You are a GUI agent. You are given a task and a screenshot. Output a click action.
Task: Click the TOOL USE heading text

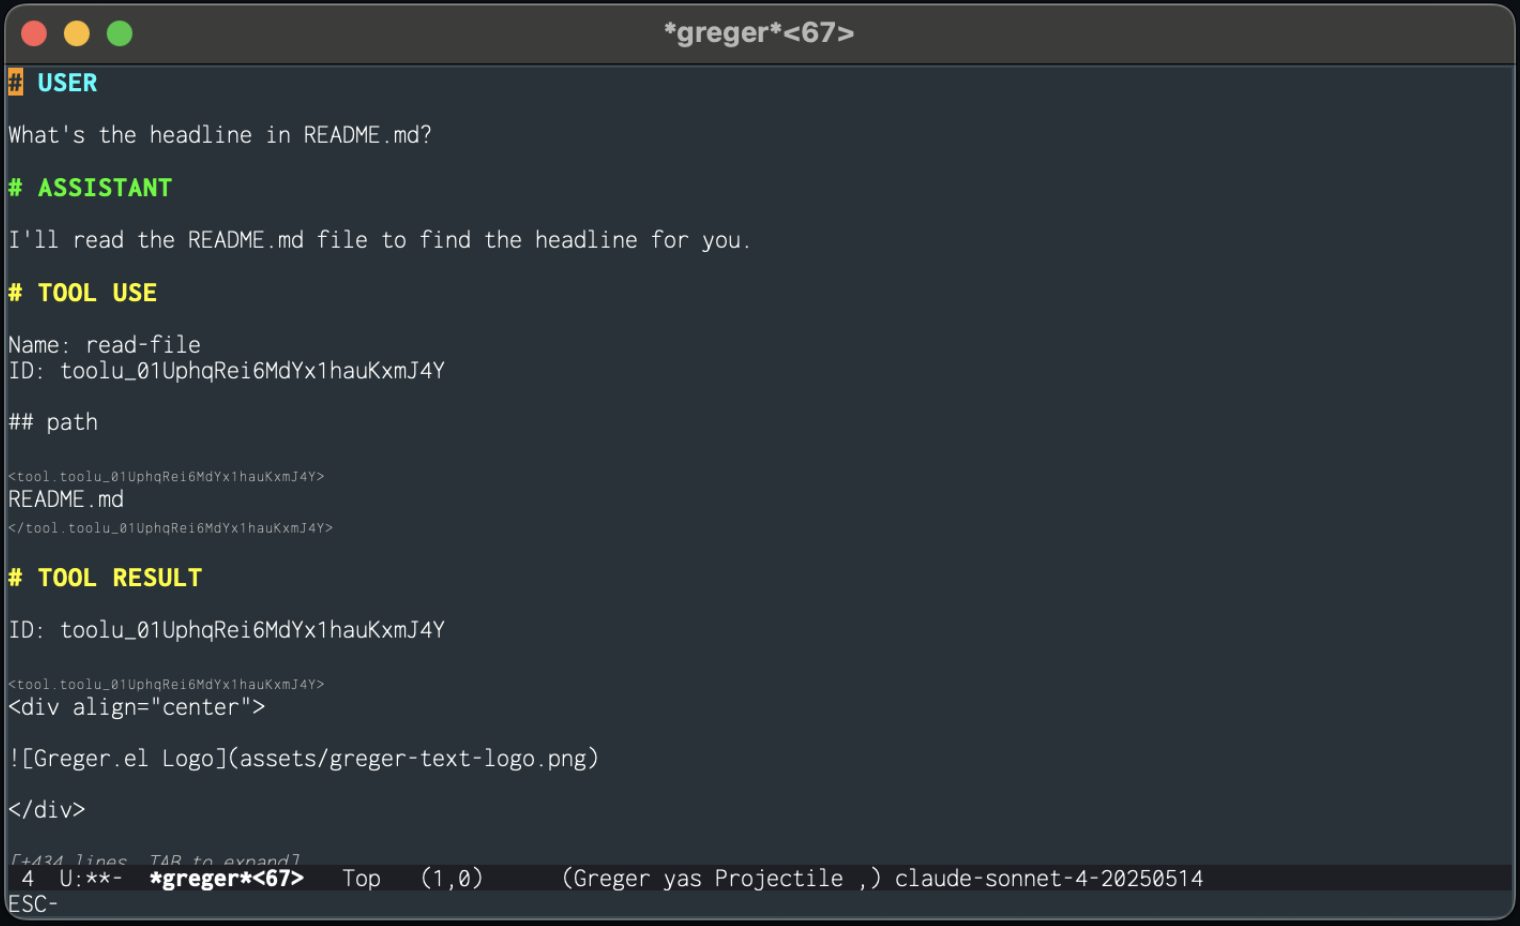(x=98, y=292)
